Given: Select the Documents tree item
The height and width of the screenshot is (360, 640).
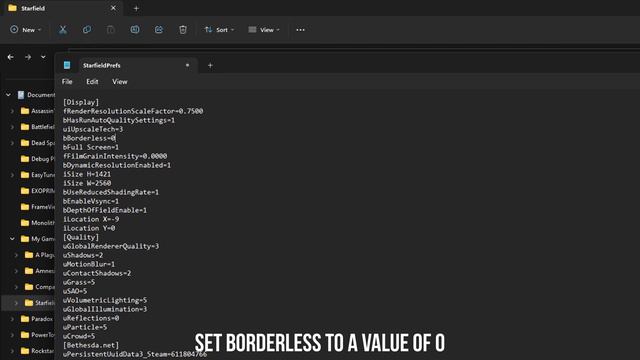Looking at the screenshot, I should (x=36, y=95).
